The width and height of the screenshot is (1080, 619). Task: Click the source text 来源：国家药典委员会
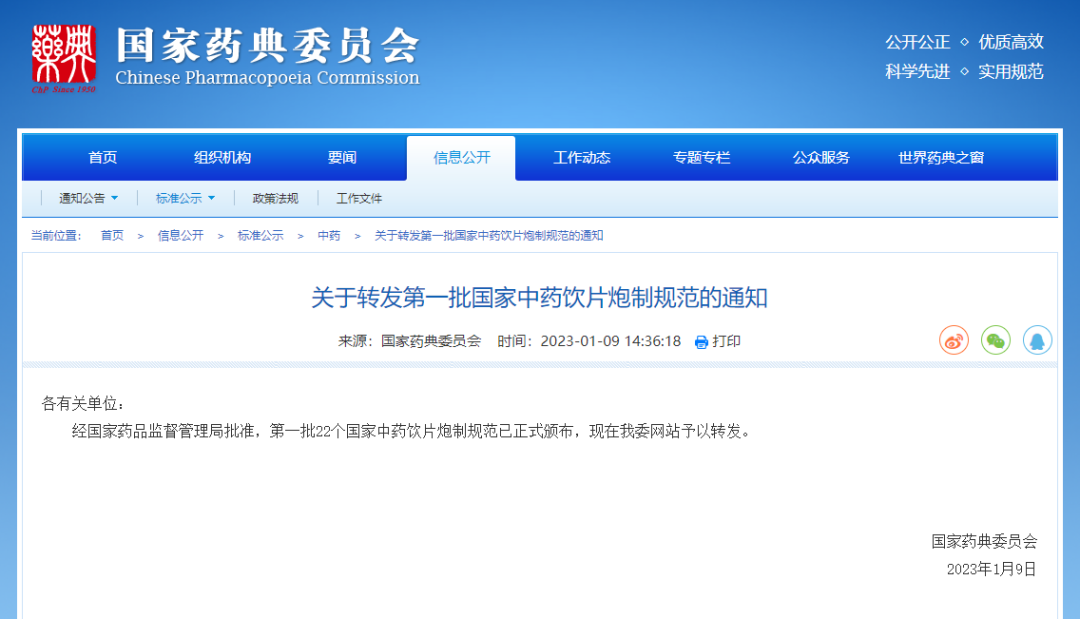(409, 342)
